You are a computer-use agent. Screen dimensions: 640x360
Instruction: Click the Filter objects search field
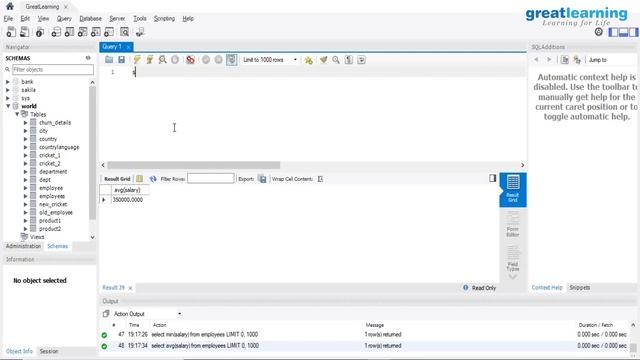(x=53, y=69)
